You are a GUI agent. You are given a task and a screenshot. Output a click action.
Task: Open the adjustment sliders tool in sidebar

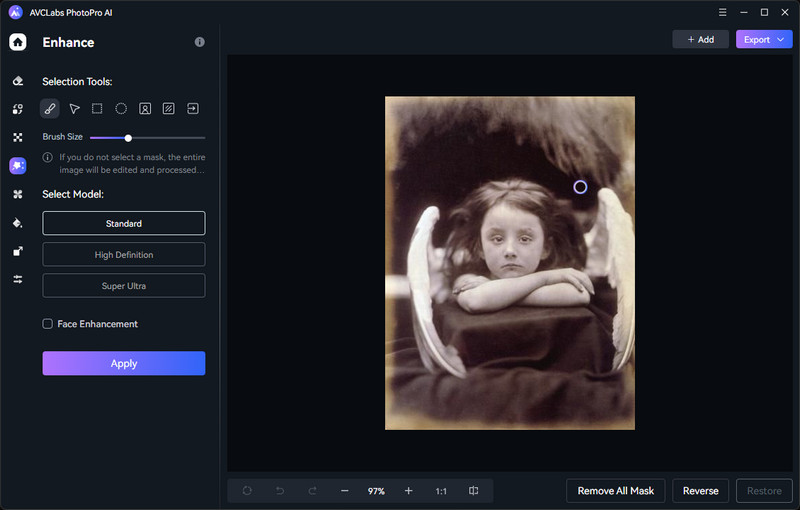[18, 279]
